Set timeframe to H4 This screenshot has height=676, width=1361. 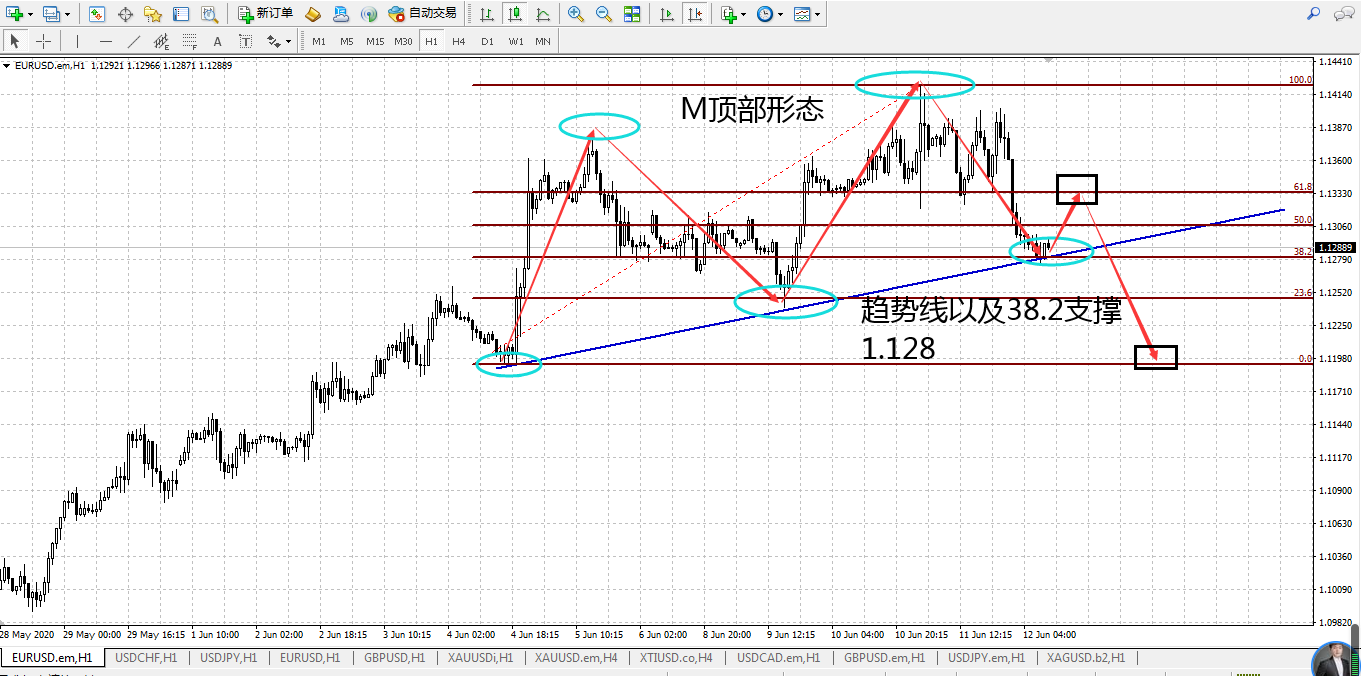coord(459,41)
